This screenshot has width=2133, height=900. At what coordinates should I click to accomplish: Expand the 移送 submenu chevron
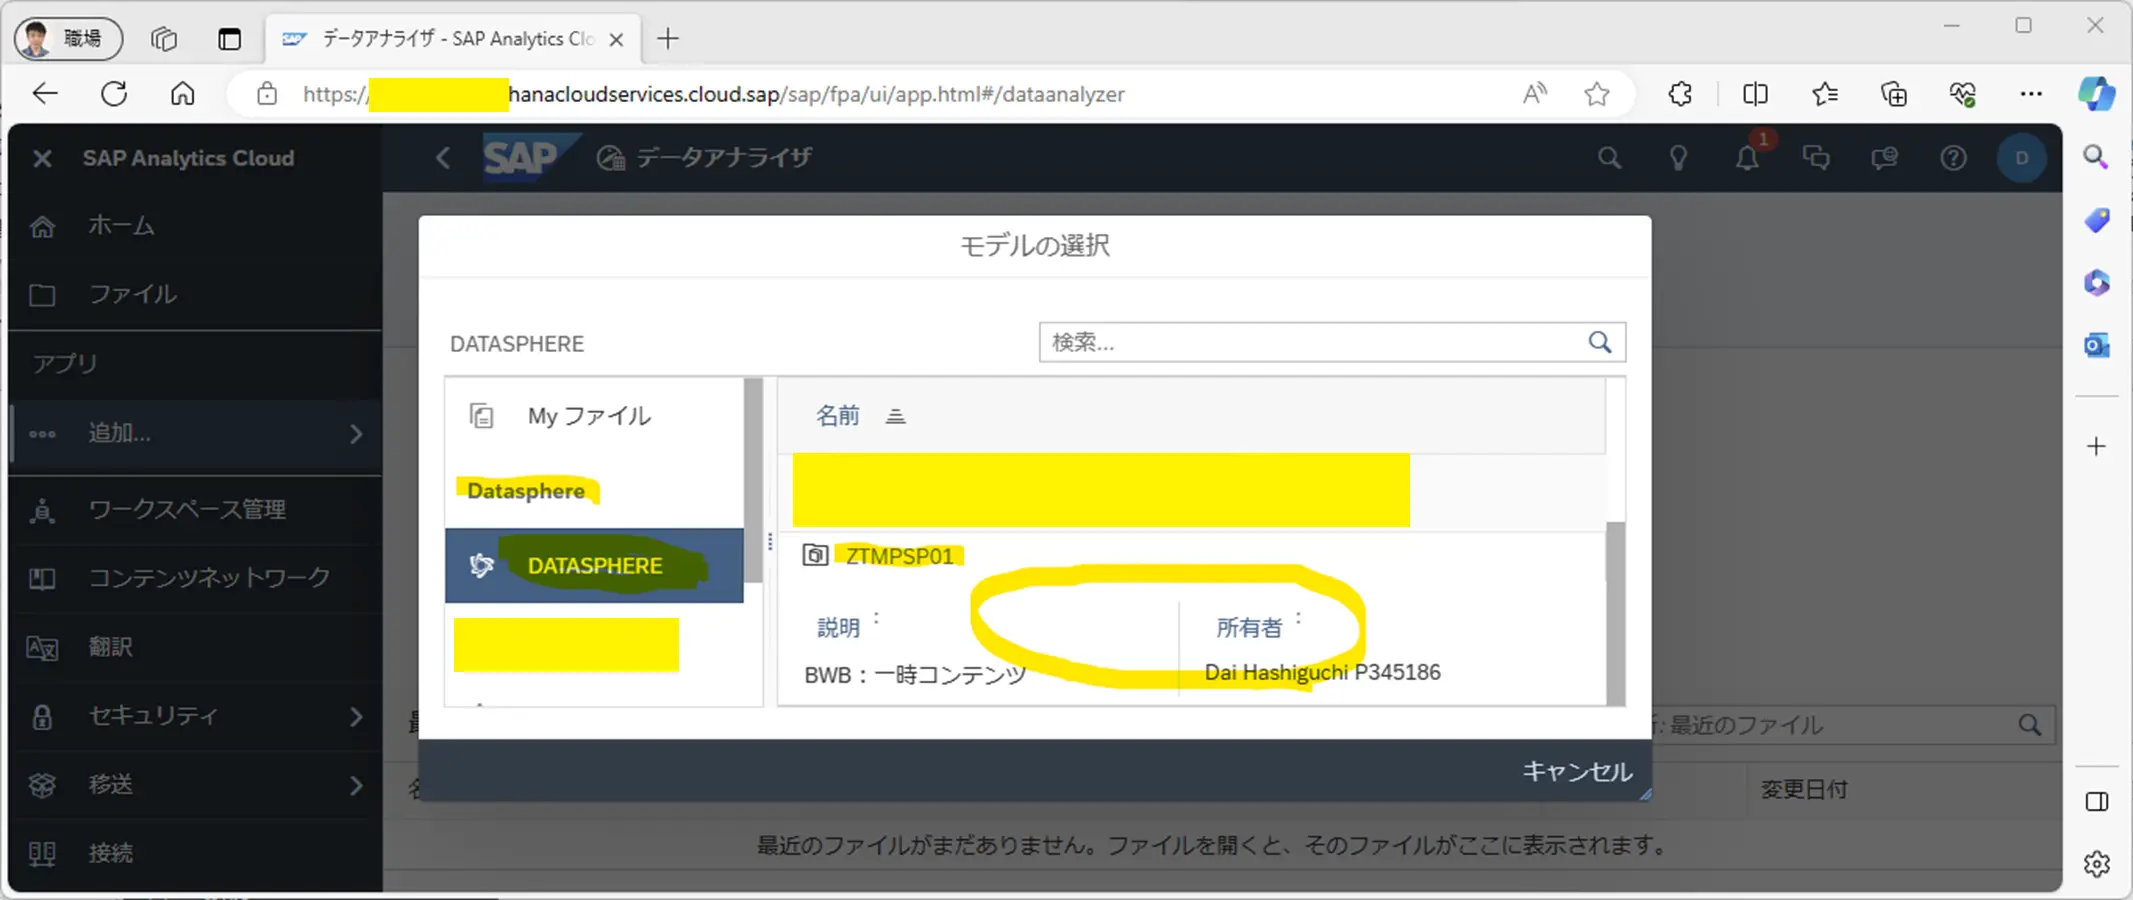[x=356, y=785]
